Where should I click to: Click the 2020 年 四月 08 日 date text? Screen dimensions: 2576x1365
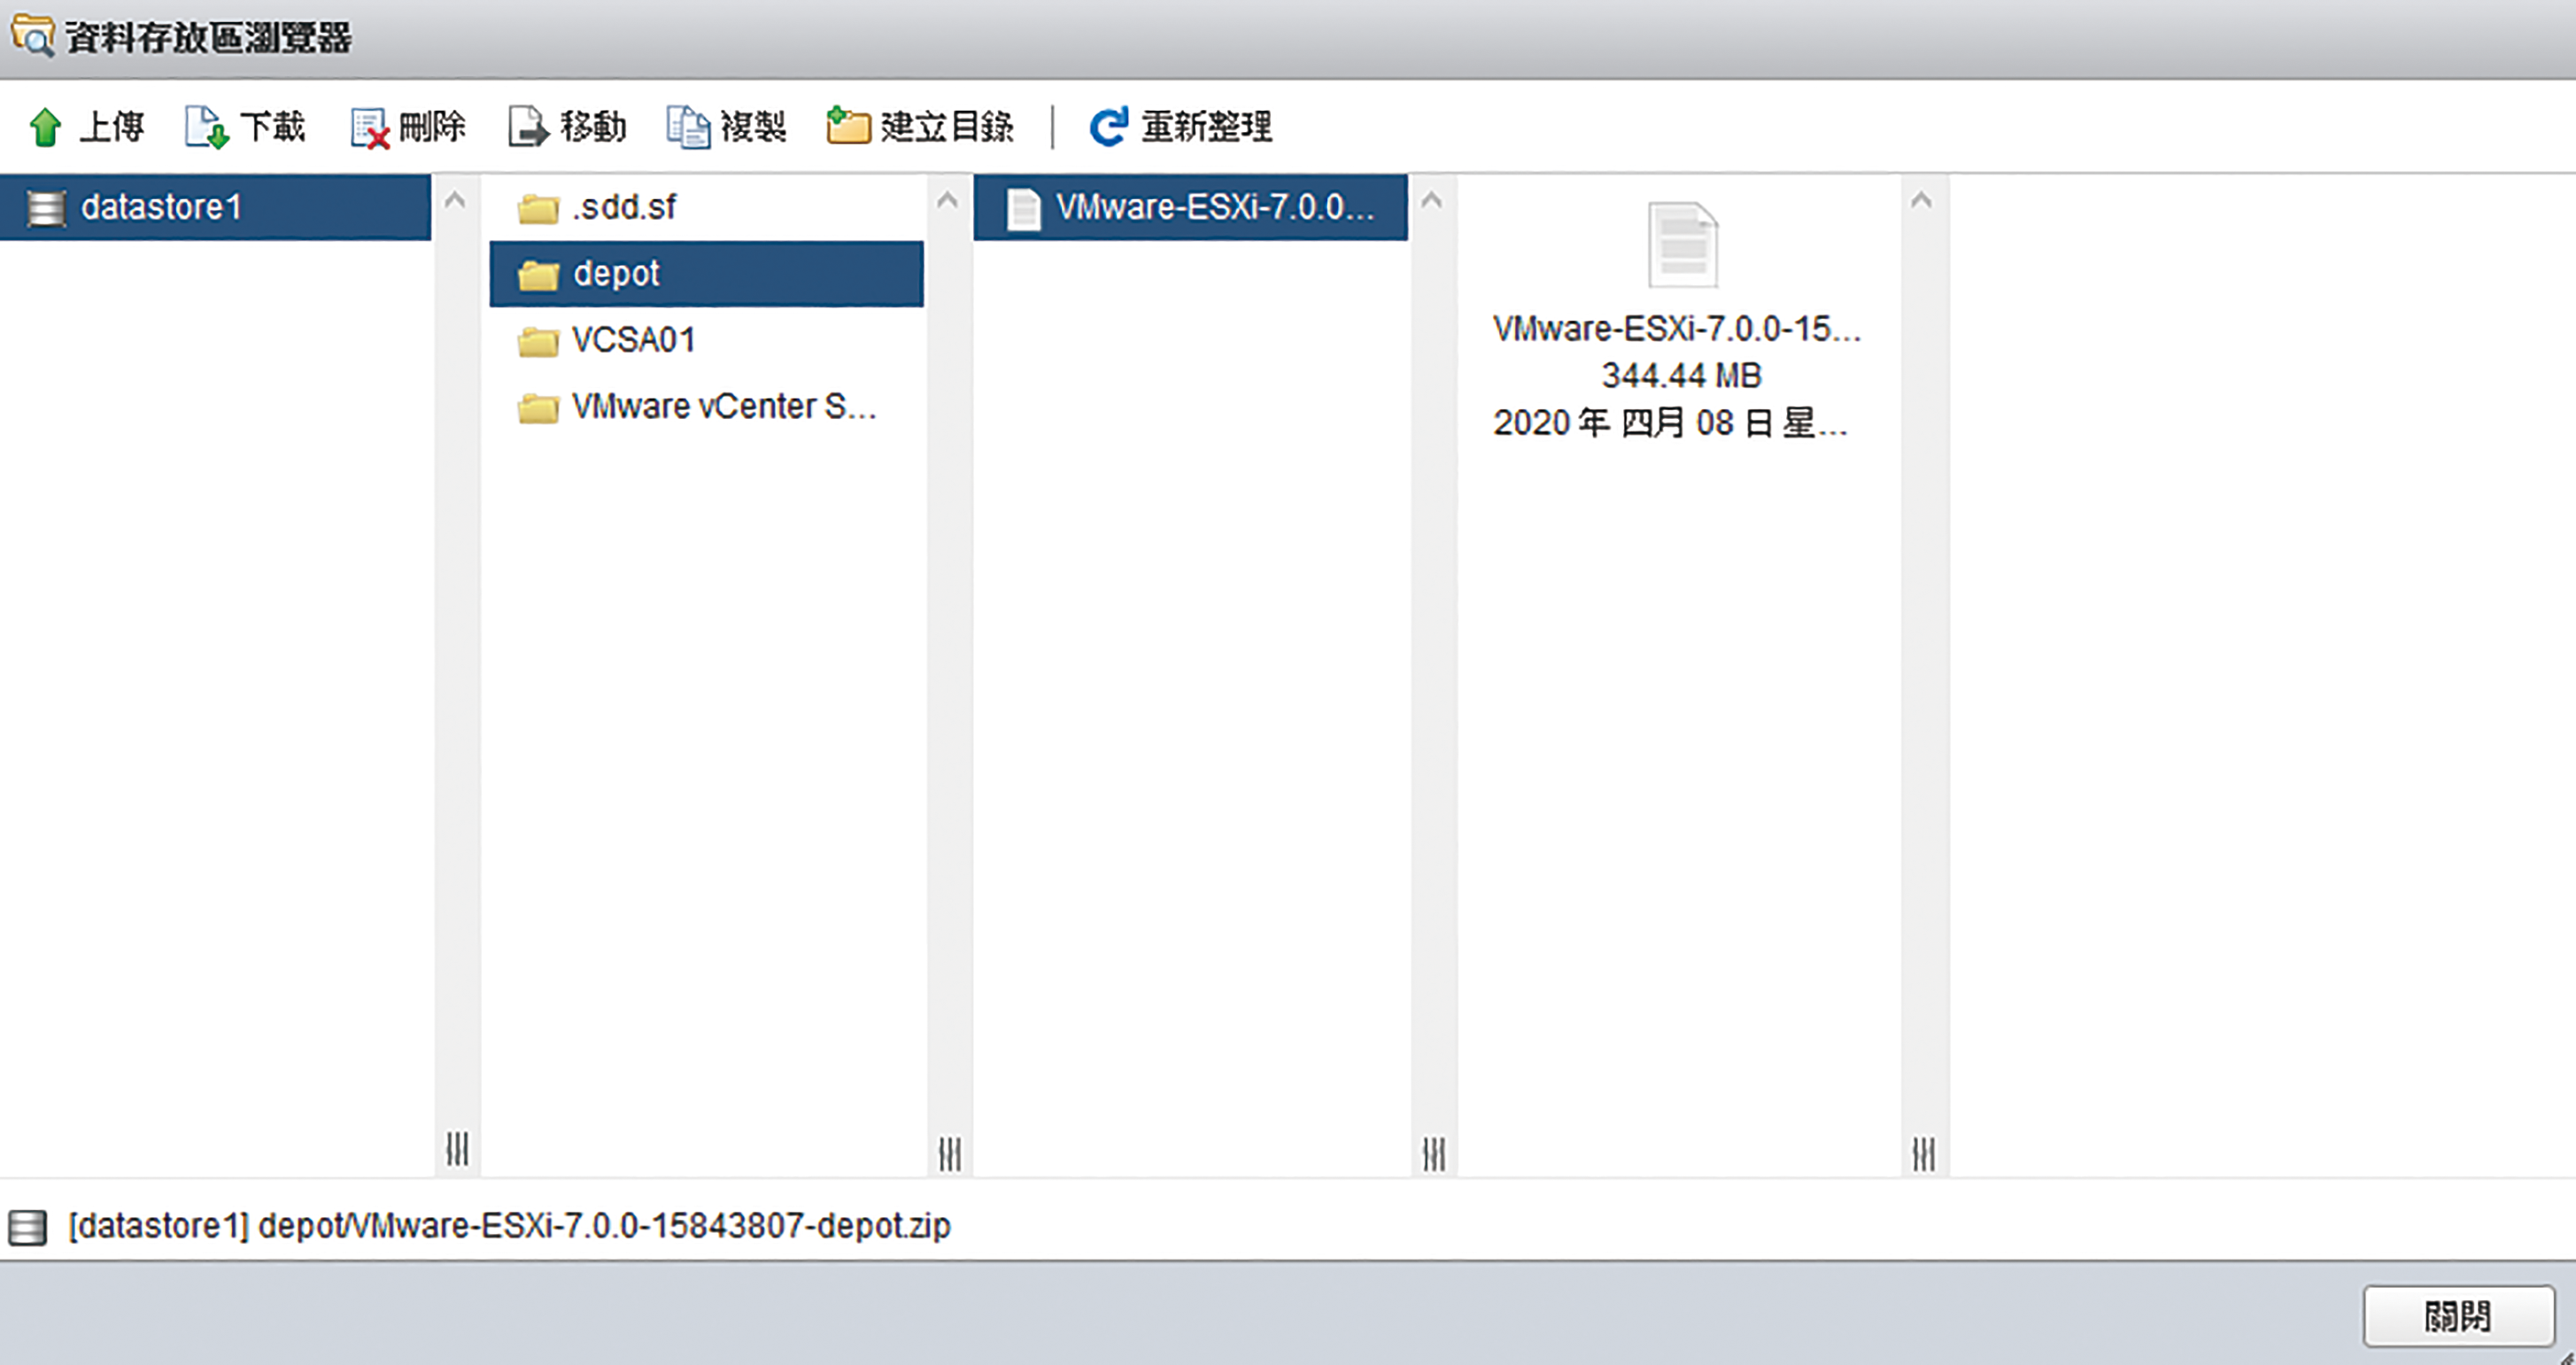(1670, 423)
